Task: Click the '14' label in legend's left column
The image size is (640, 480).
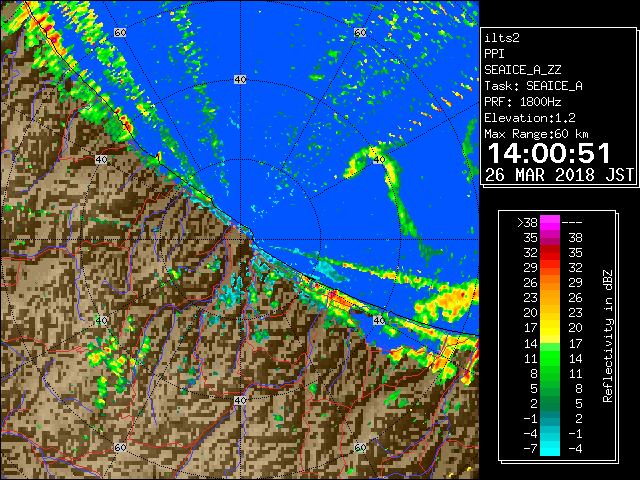Action: click(x=531, y=343)
